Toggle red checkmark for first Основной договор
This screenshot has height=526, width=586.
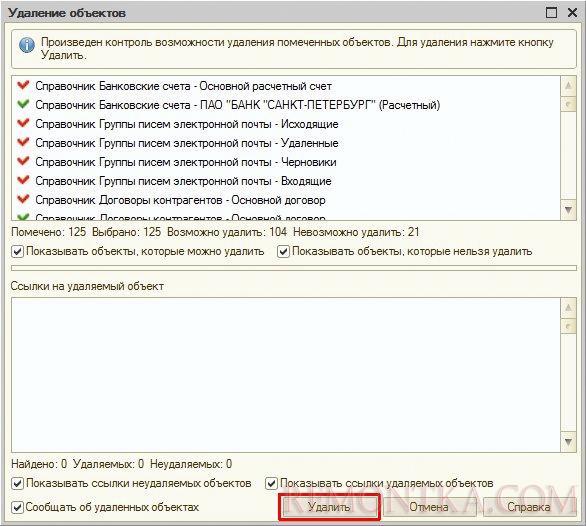23,199
